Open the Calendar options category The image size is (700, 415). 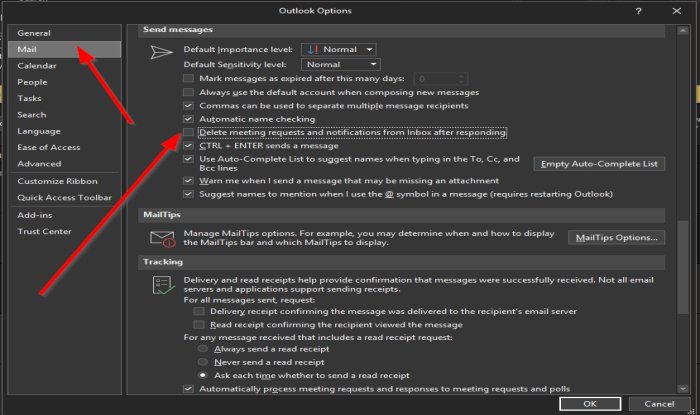[65, 66]
